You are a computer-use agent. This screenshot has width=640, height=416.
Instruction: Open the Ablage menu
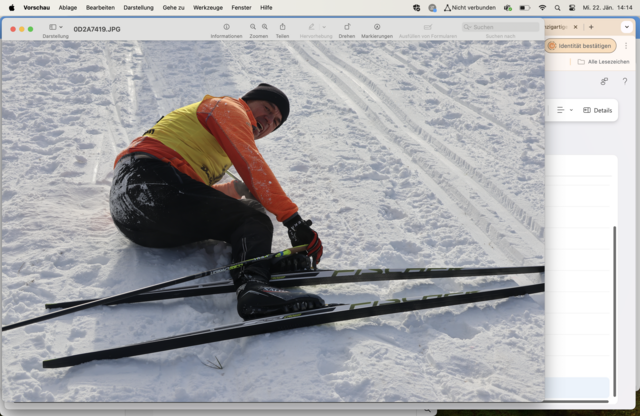tap(68, 7)
